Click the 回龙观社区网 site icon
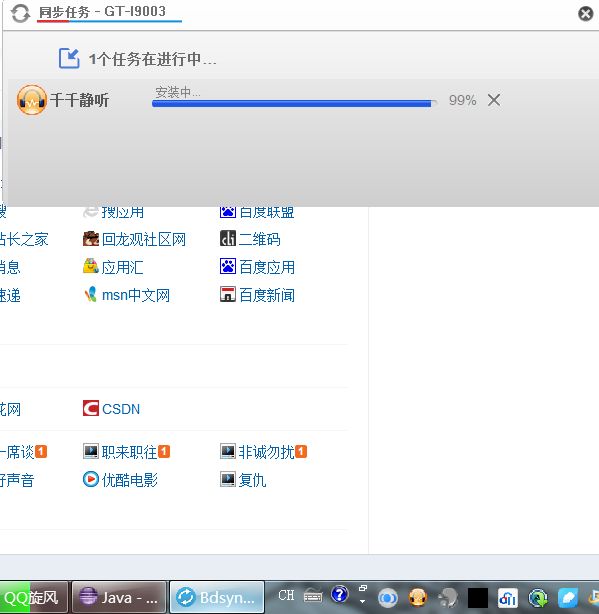Image resolution: width=599 pixels, height=614 pixels. [x=91, y=239]
